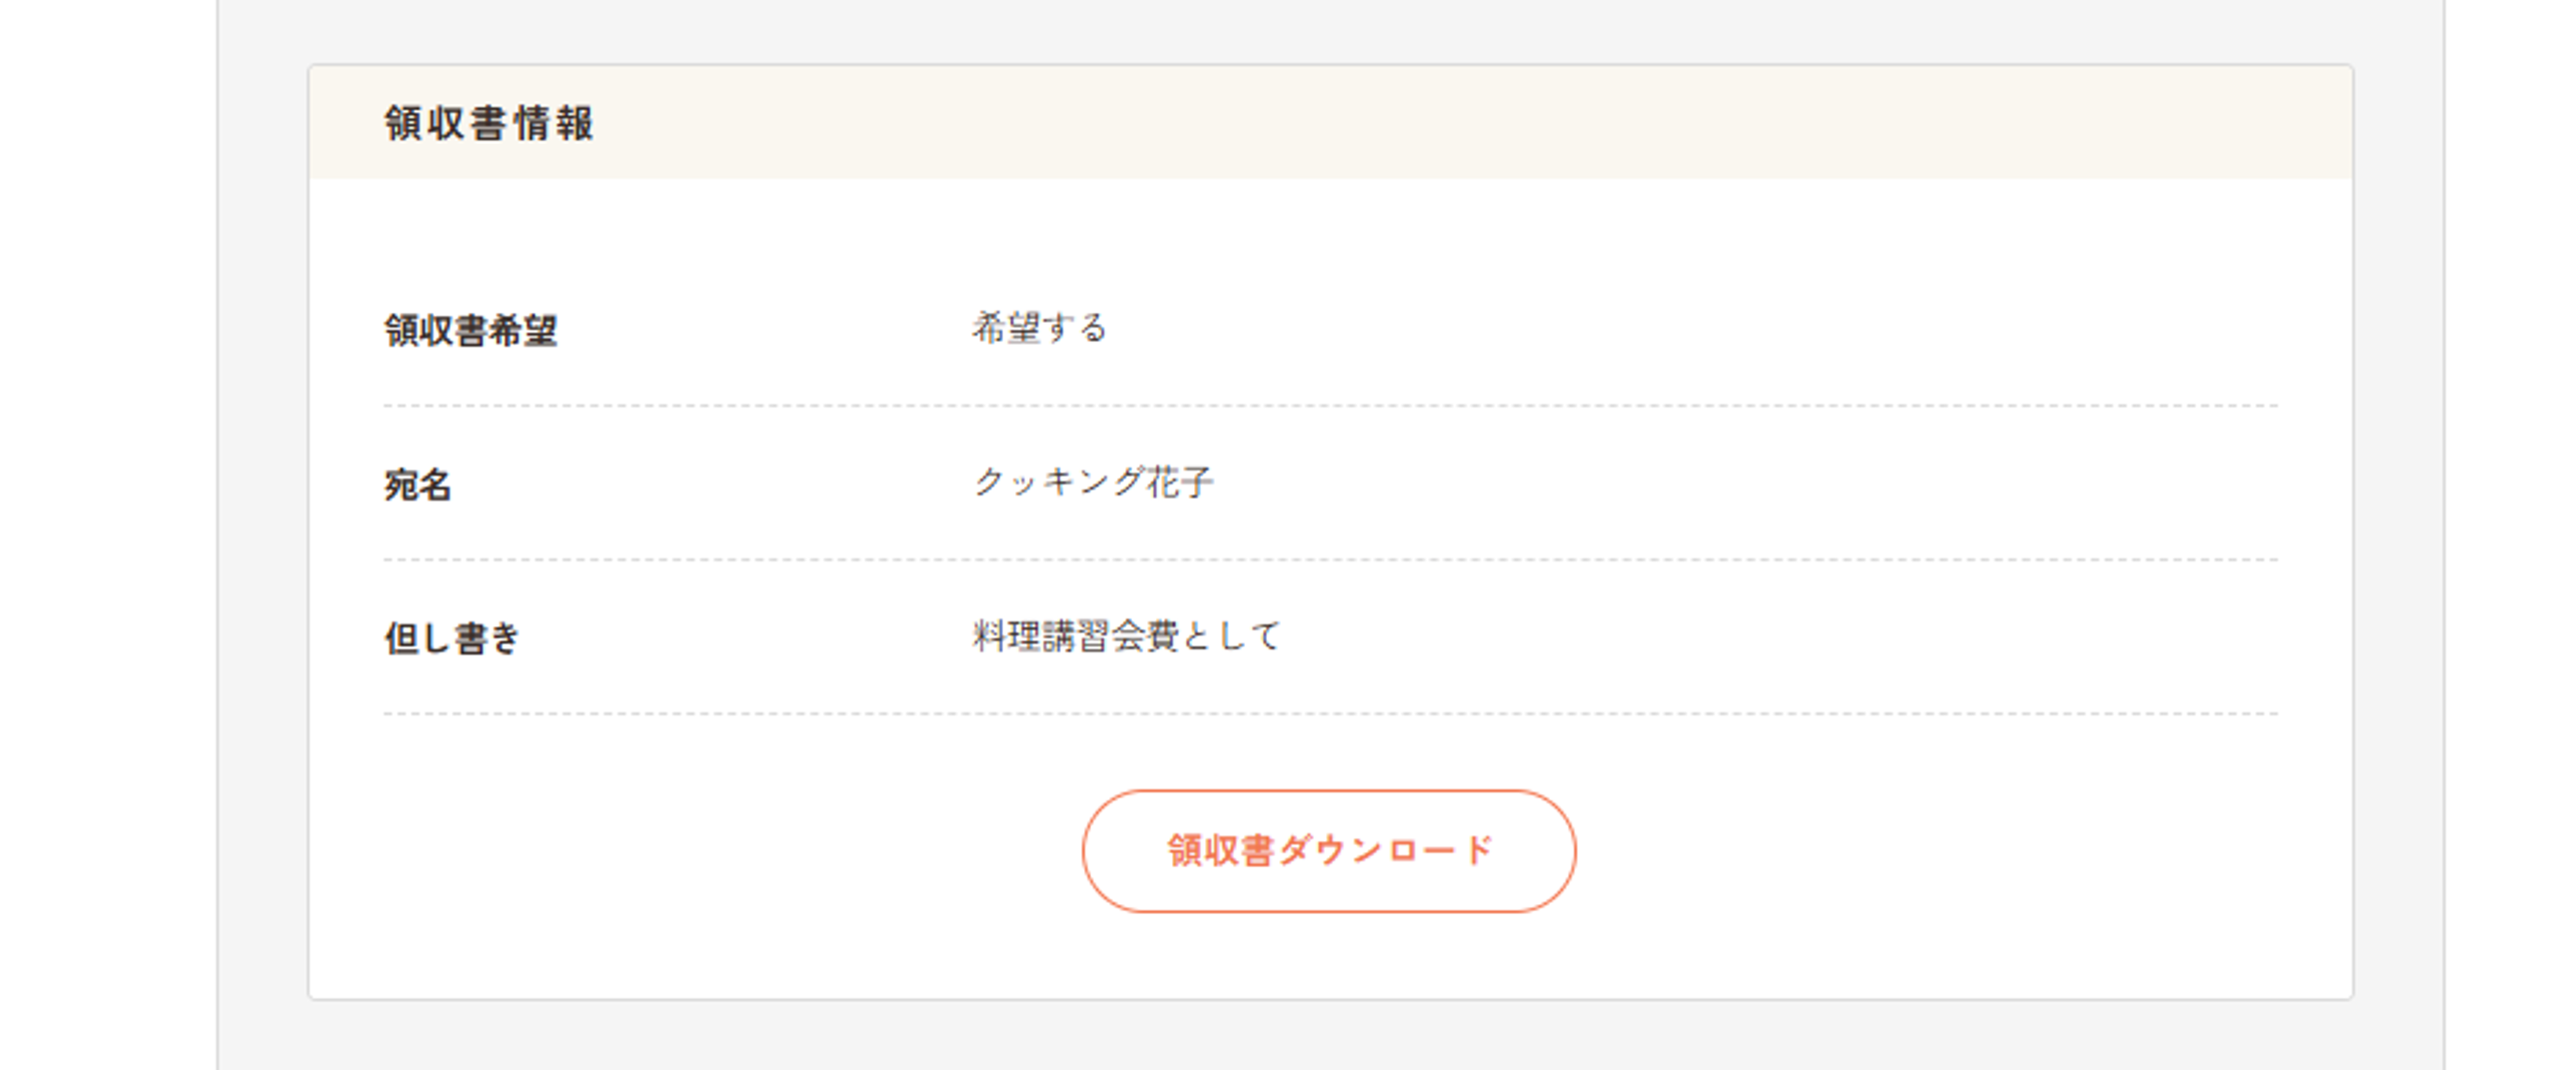Click the white strip beside the left black bar

[x=168, y=535]
